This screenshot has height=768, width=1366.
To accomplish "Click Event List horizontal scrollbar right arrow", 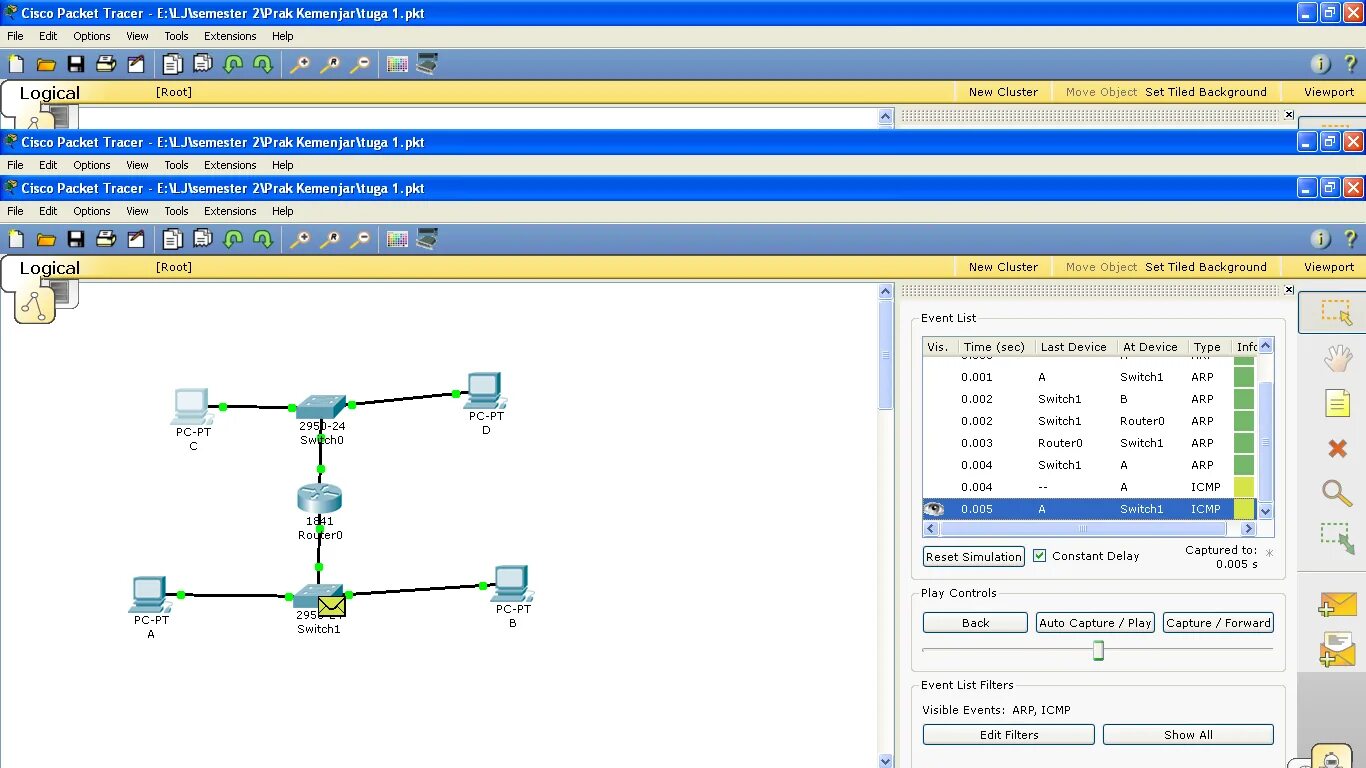I will [1249, 529].
